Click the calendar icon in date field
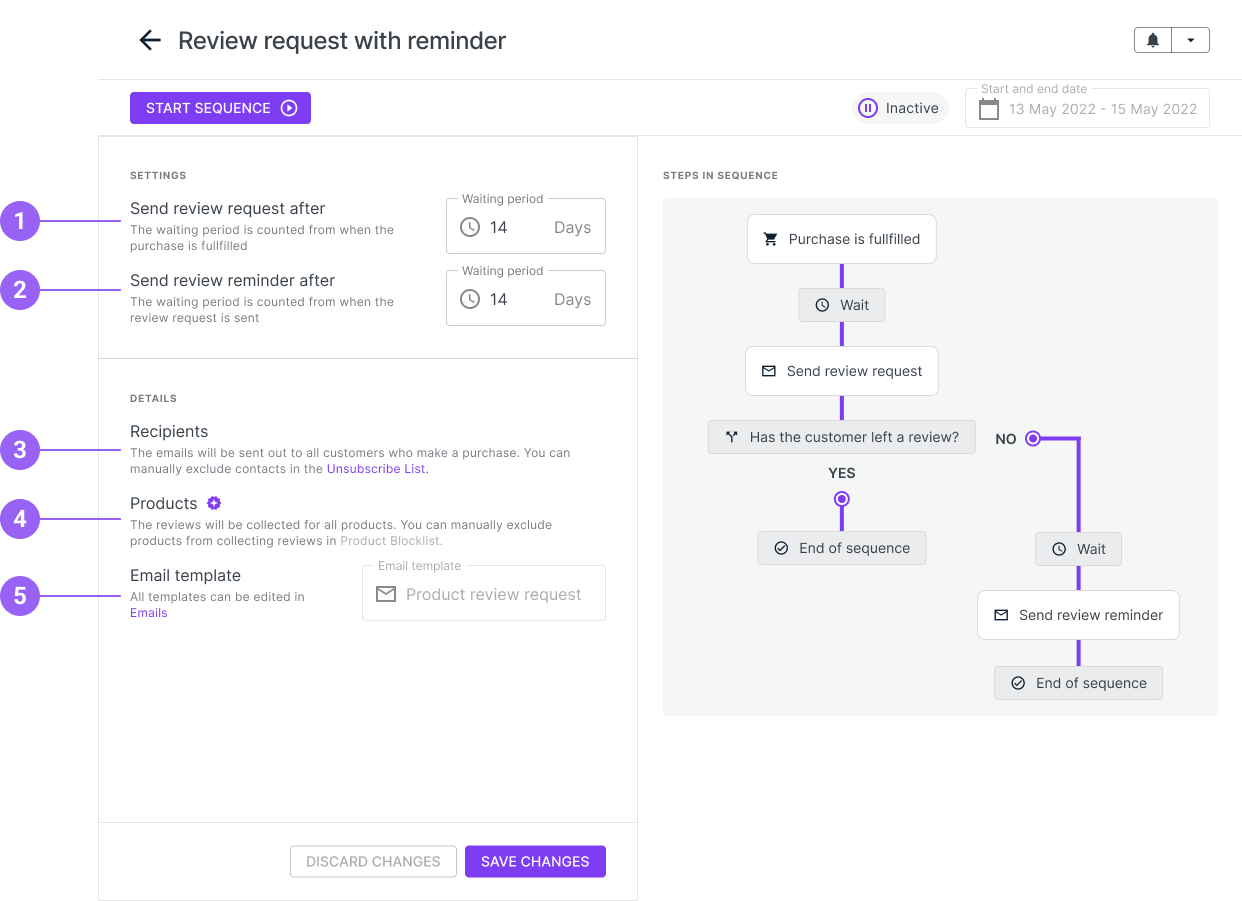The height and width of the screenshot is (901, 1242). [989, 109]
